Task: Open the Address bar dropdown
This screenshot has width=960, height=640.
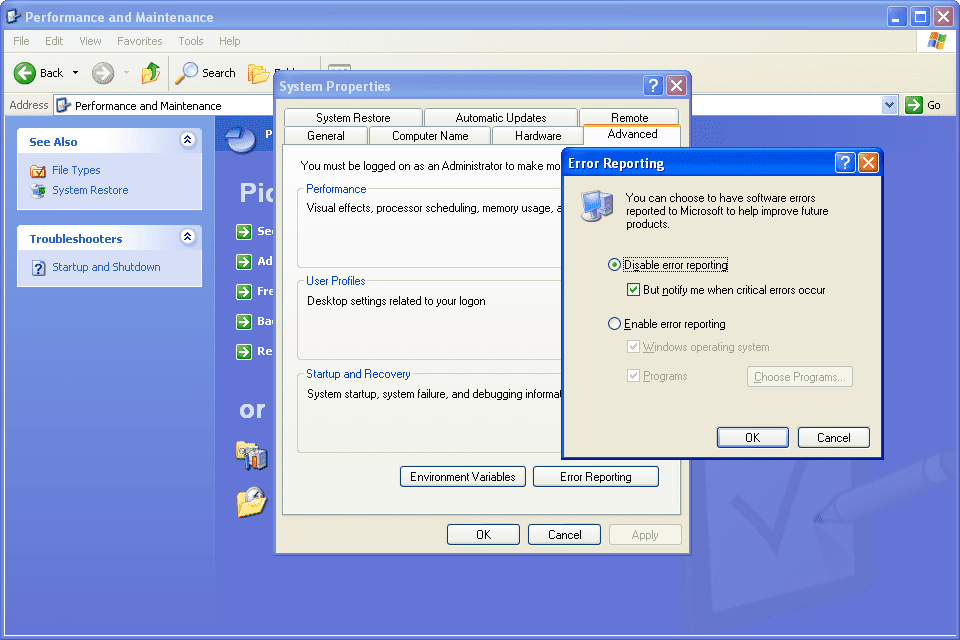Action: click(x=890, y=105)
